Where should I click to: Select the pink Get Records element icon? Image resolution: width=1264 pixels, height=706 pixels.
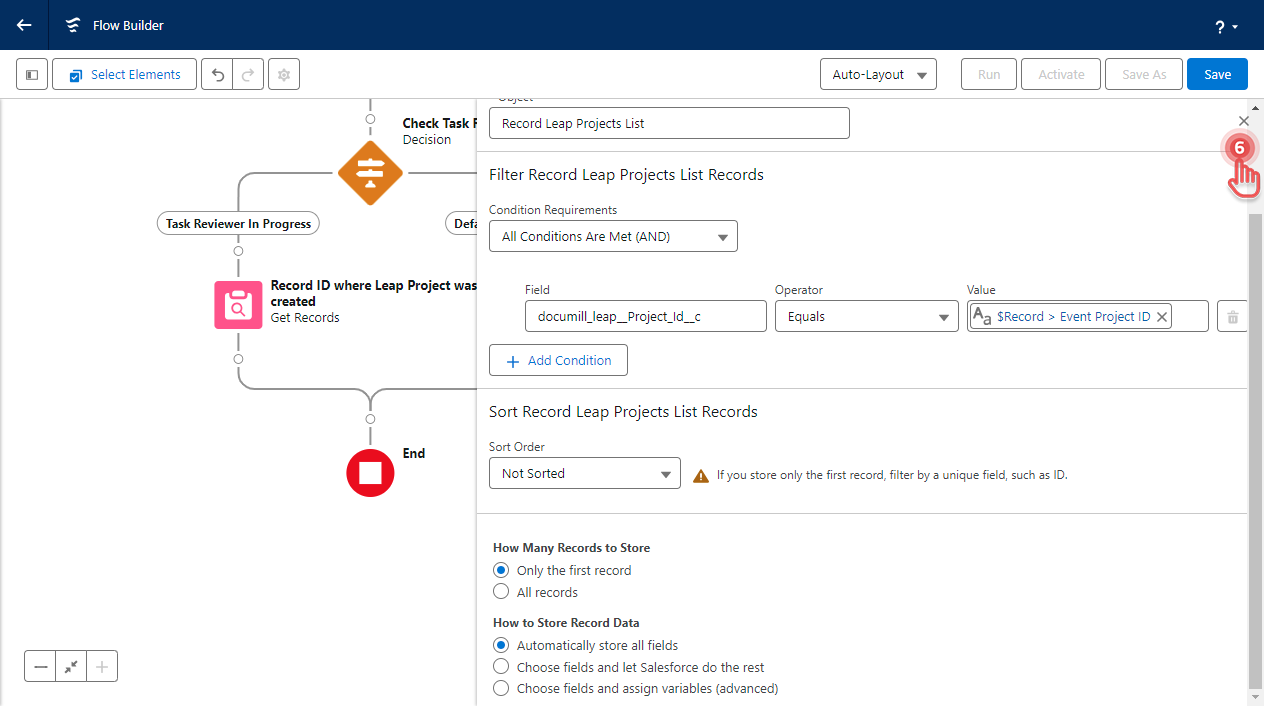[x=238, y=305]
